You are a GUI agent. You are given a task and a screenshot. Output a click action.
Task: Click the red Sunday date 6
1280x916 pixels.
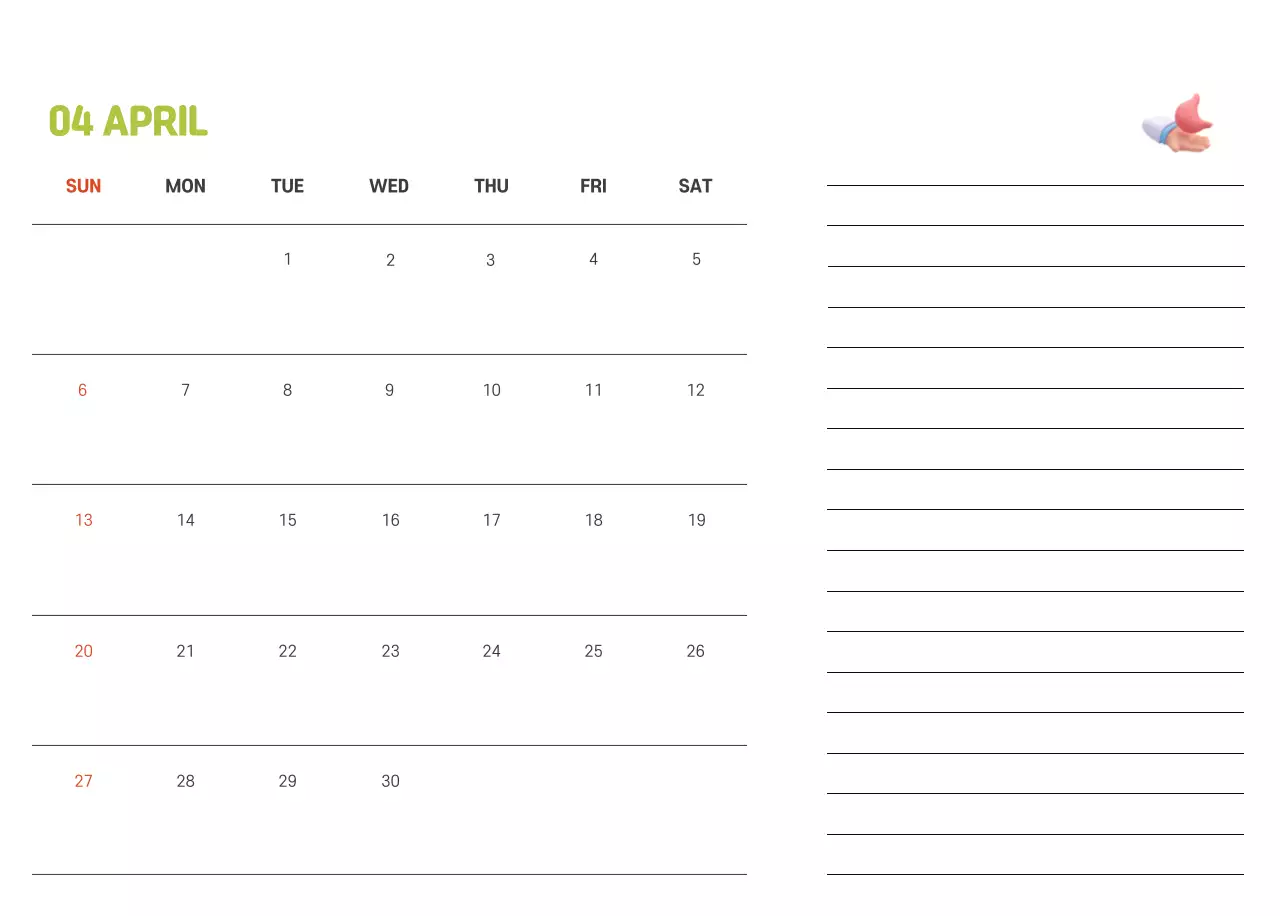[83, 390]
